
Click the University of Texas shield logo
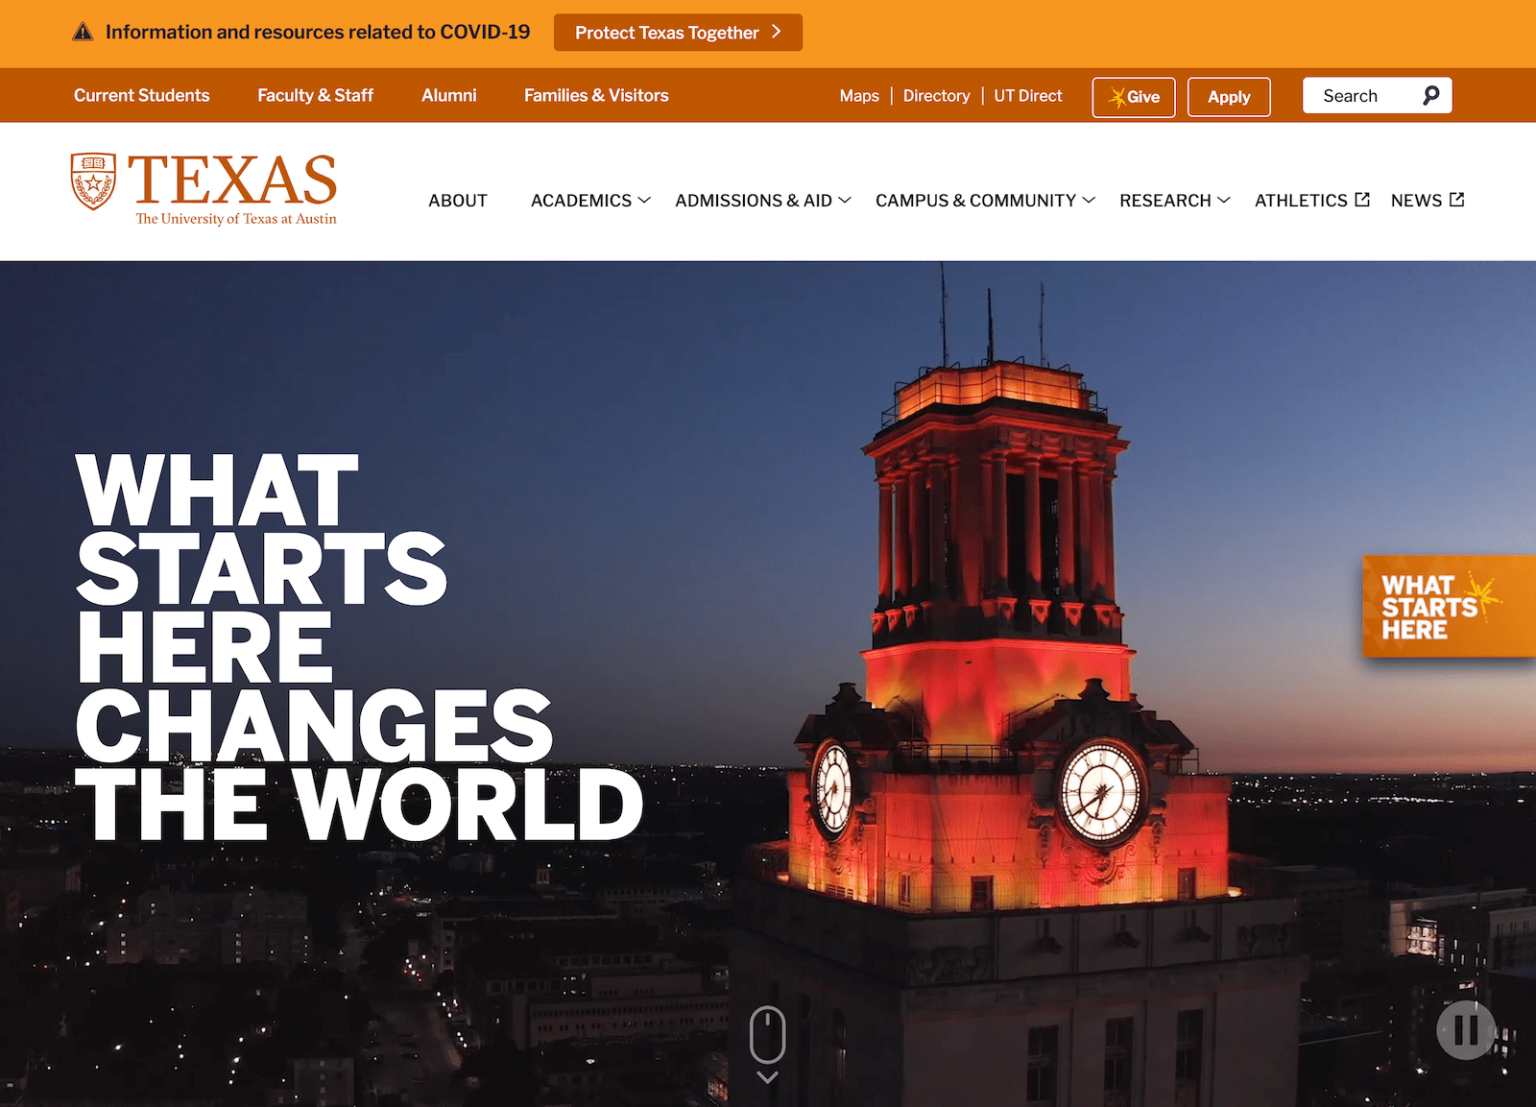93,181
